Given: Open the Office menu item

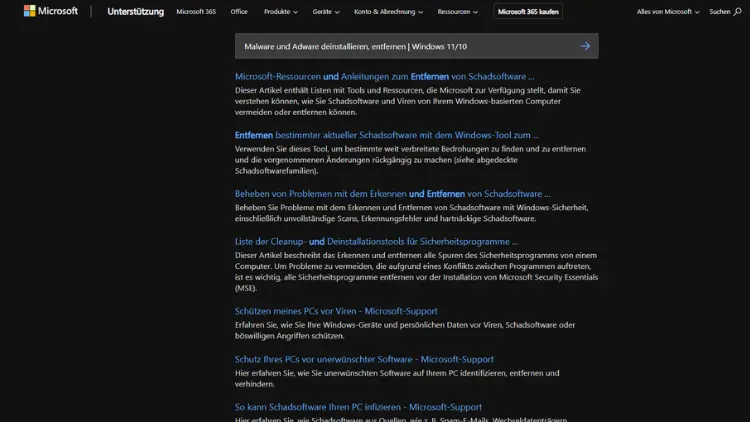Looking at the screenshot, I should tap(239, 11).
